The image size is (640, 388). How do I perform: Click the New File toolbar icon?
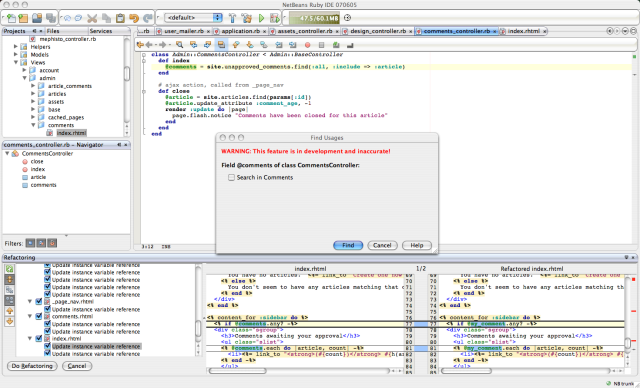click(11, 18)
